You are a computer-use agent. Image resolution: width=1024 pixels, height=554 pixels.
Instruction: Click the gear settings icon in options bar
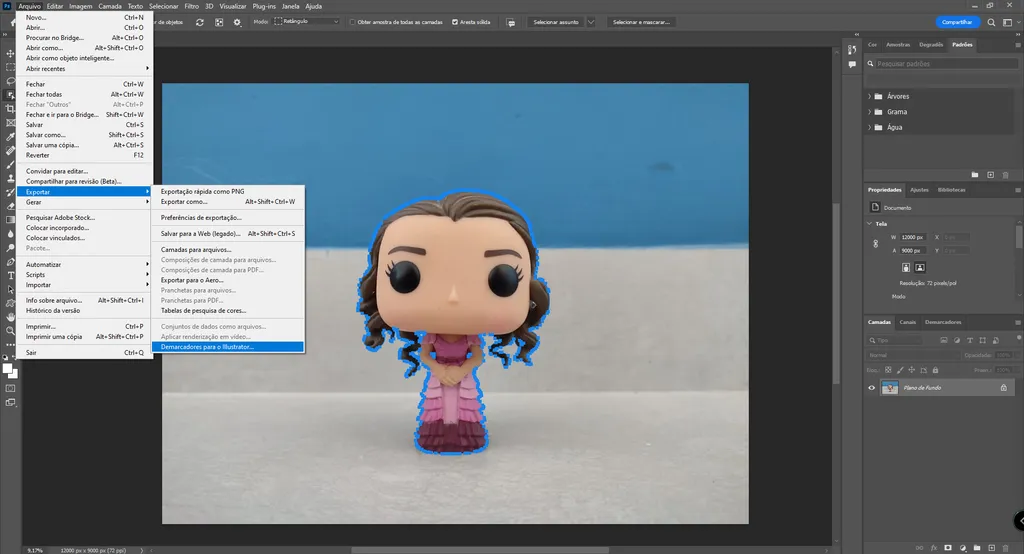click(237, 22)
